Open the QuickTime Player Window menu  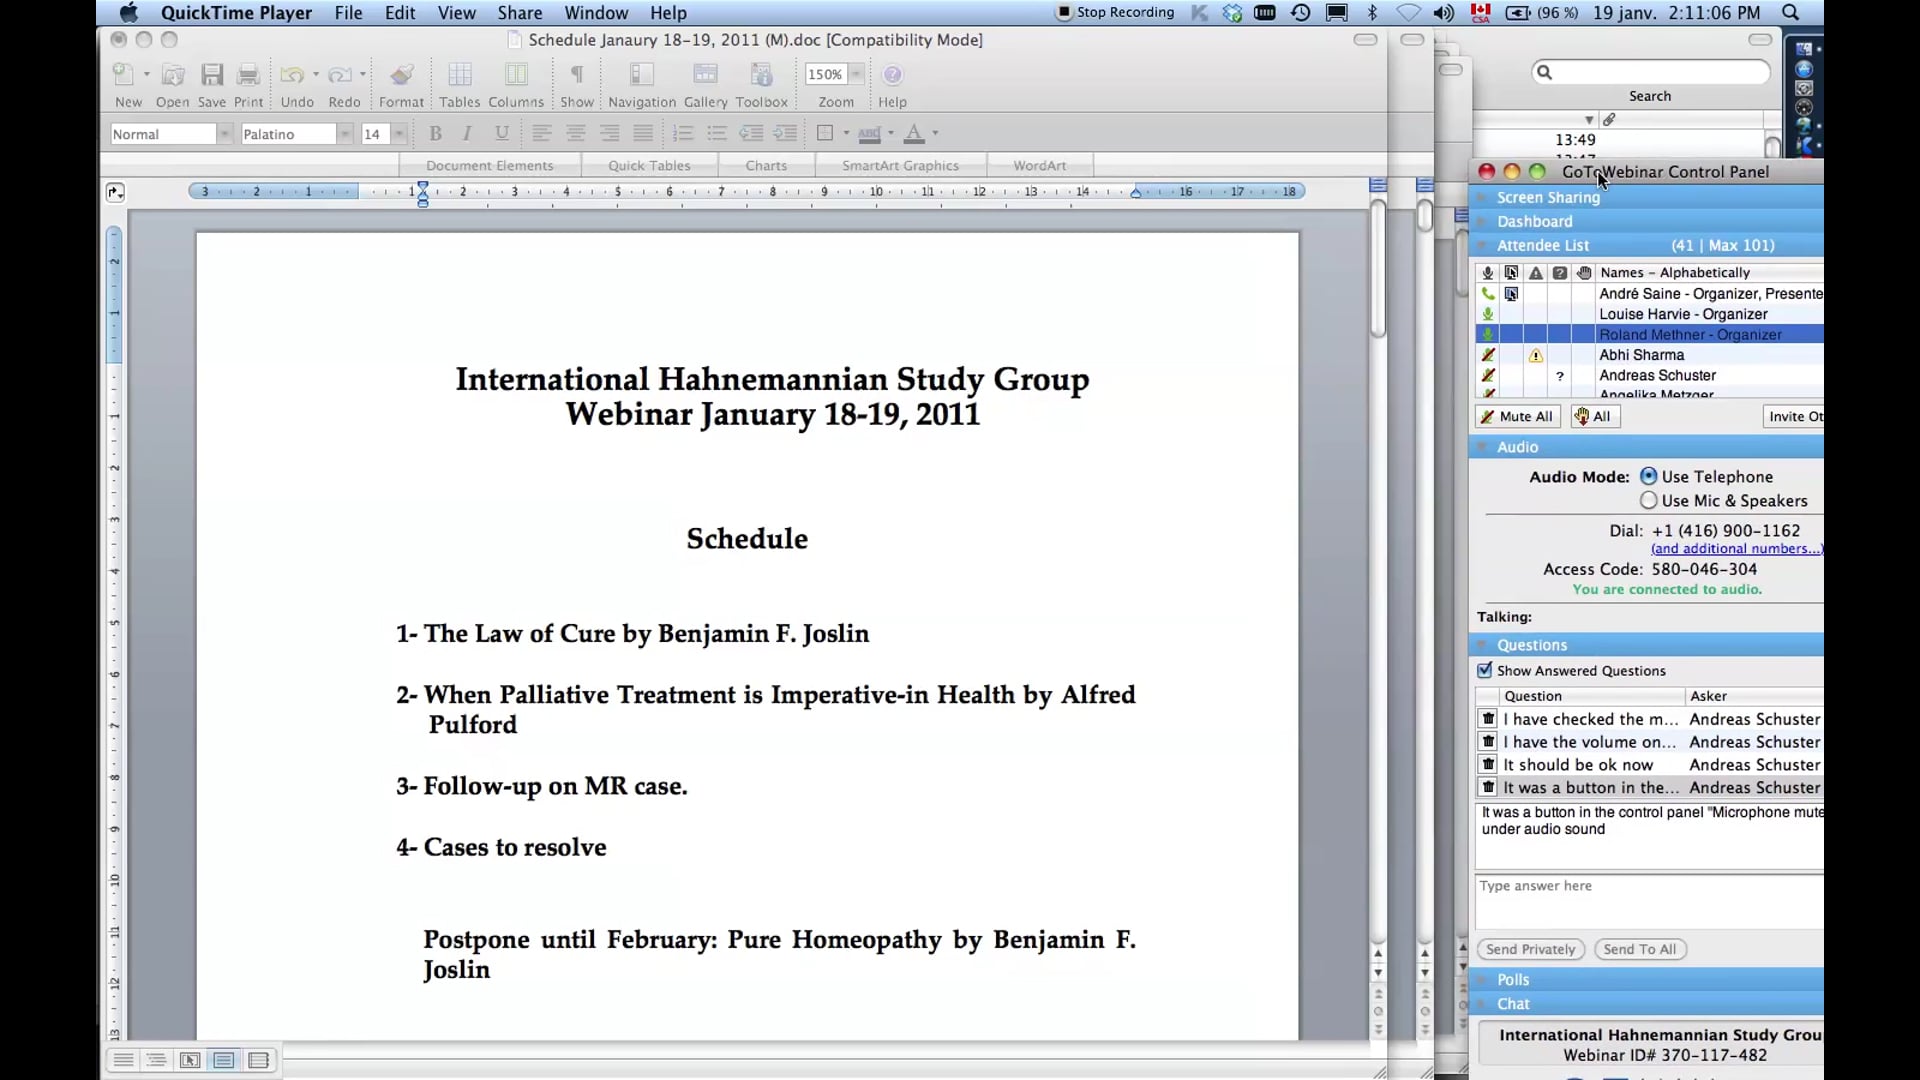click(x=595, y=13)
